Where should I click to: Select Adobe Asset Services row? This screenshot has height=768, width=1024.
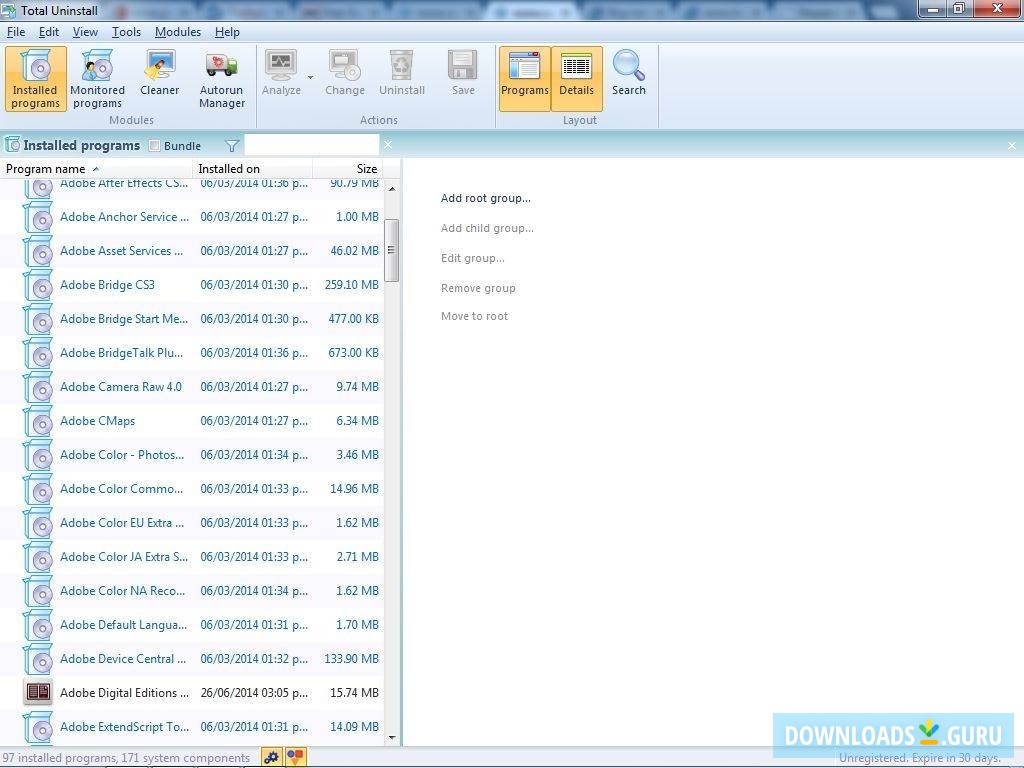pyautogui.click(x=192, y=251)
